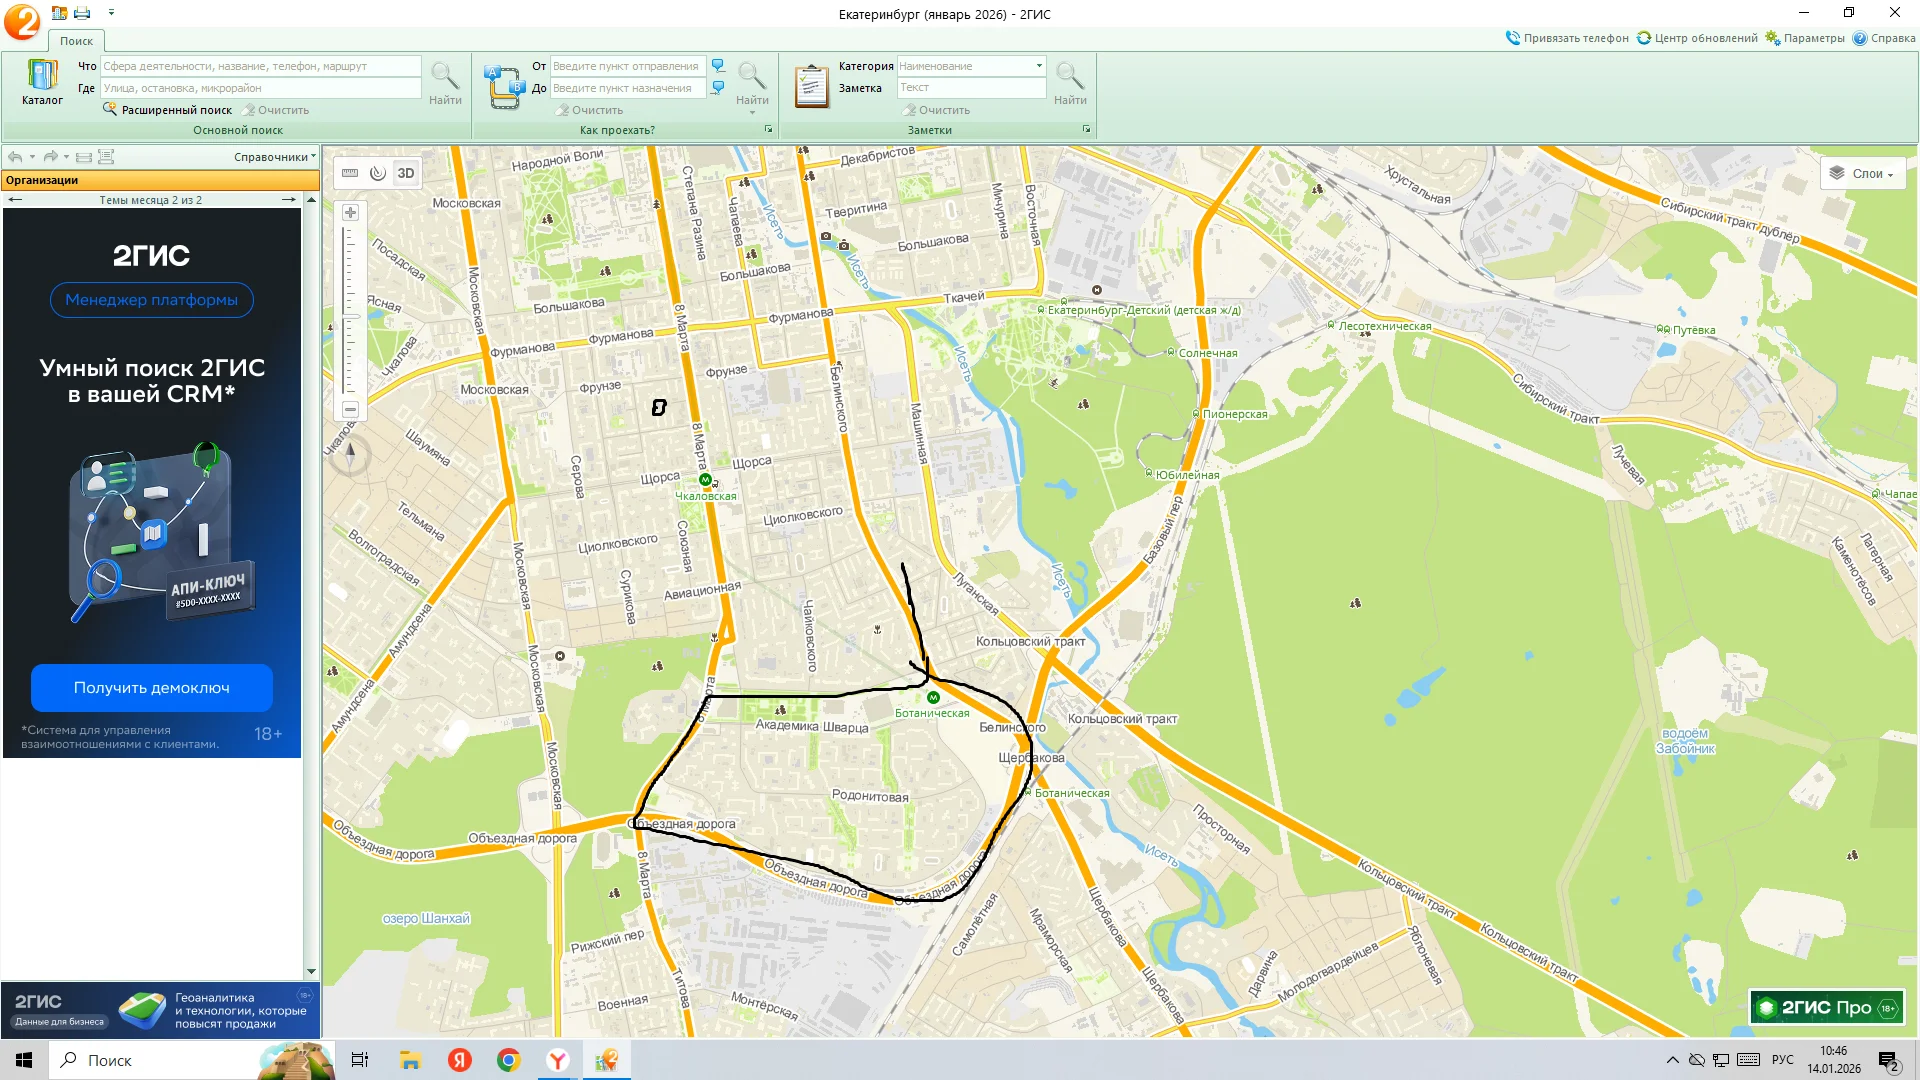1920x1080 pixels.
Task: Open Расширенный поиск link
Action: point(176,110)
